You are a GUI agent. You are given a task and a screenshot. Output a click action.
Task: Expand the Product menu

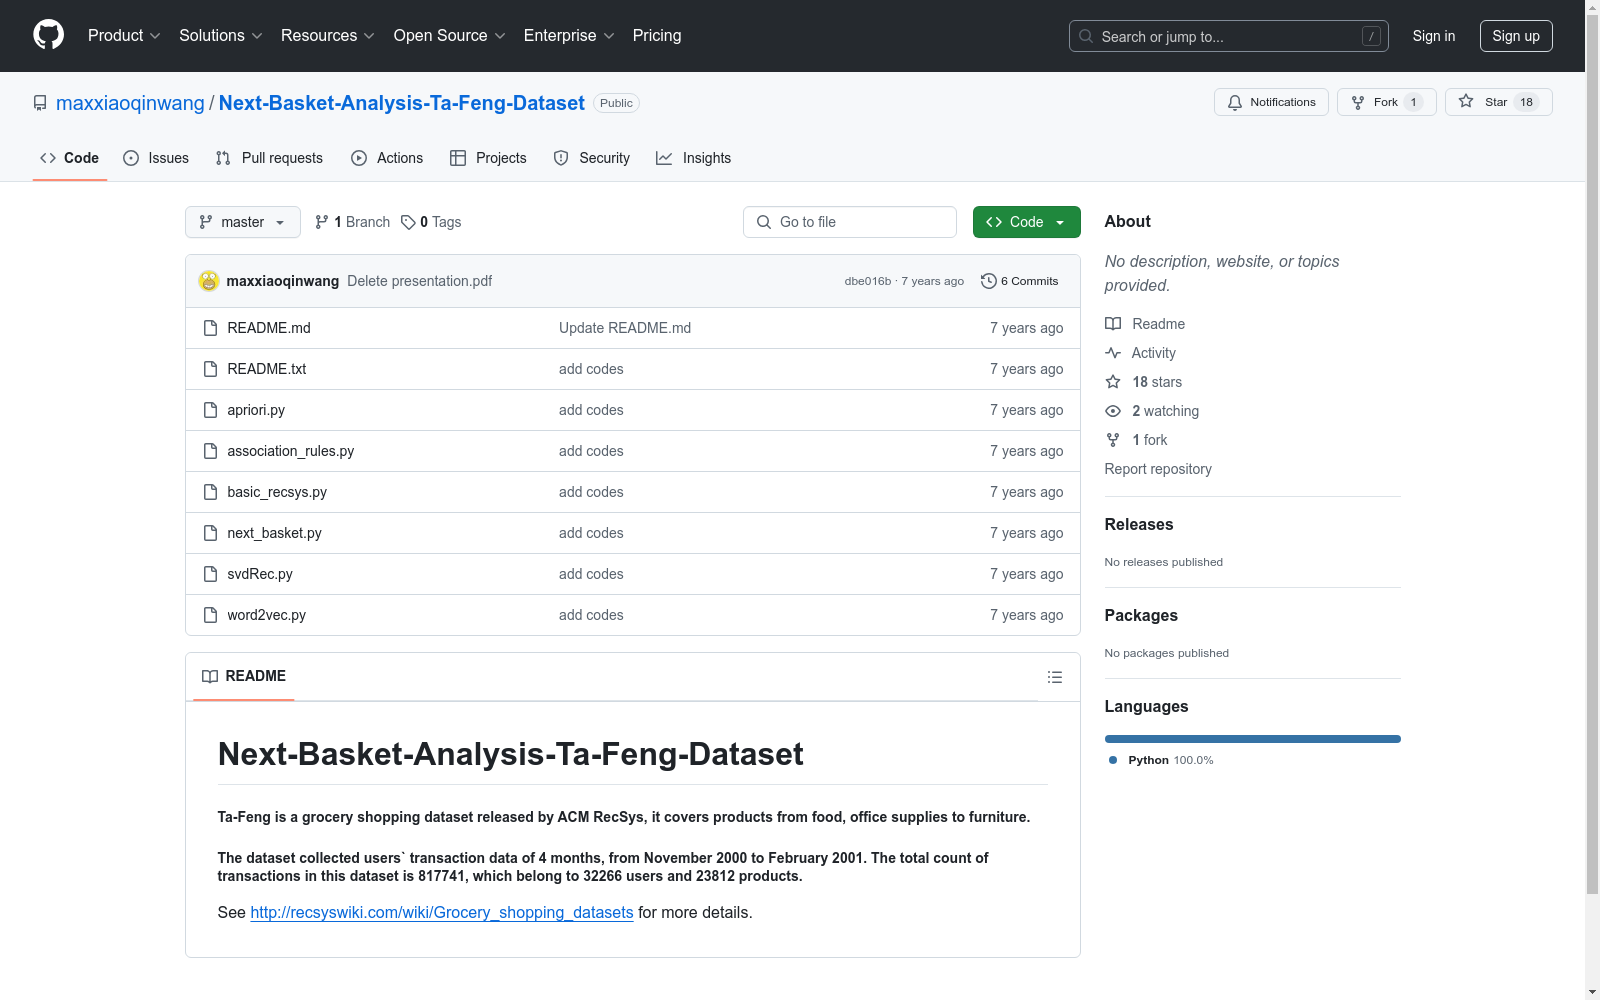coord(124,36)
